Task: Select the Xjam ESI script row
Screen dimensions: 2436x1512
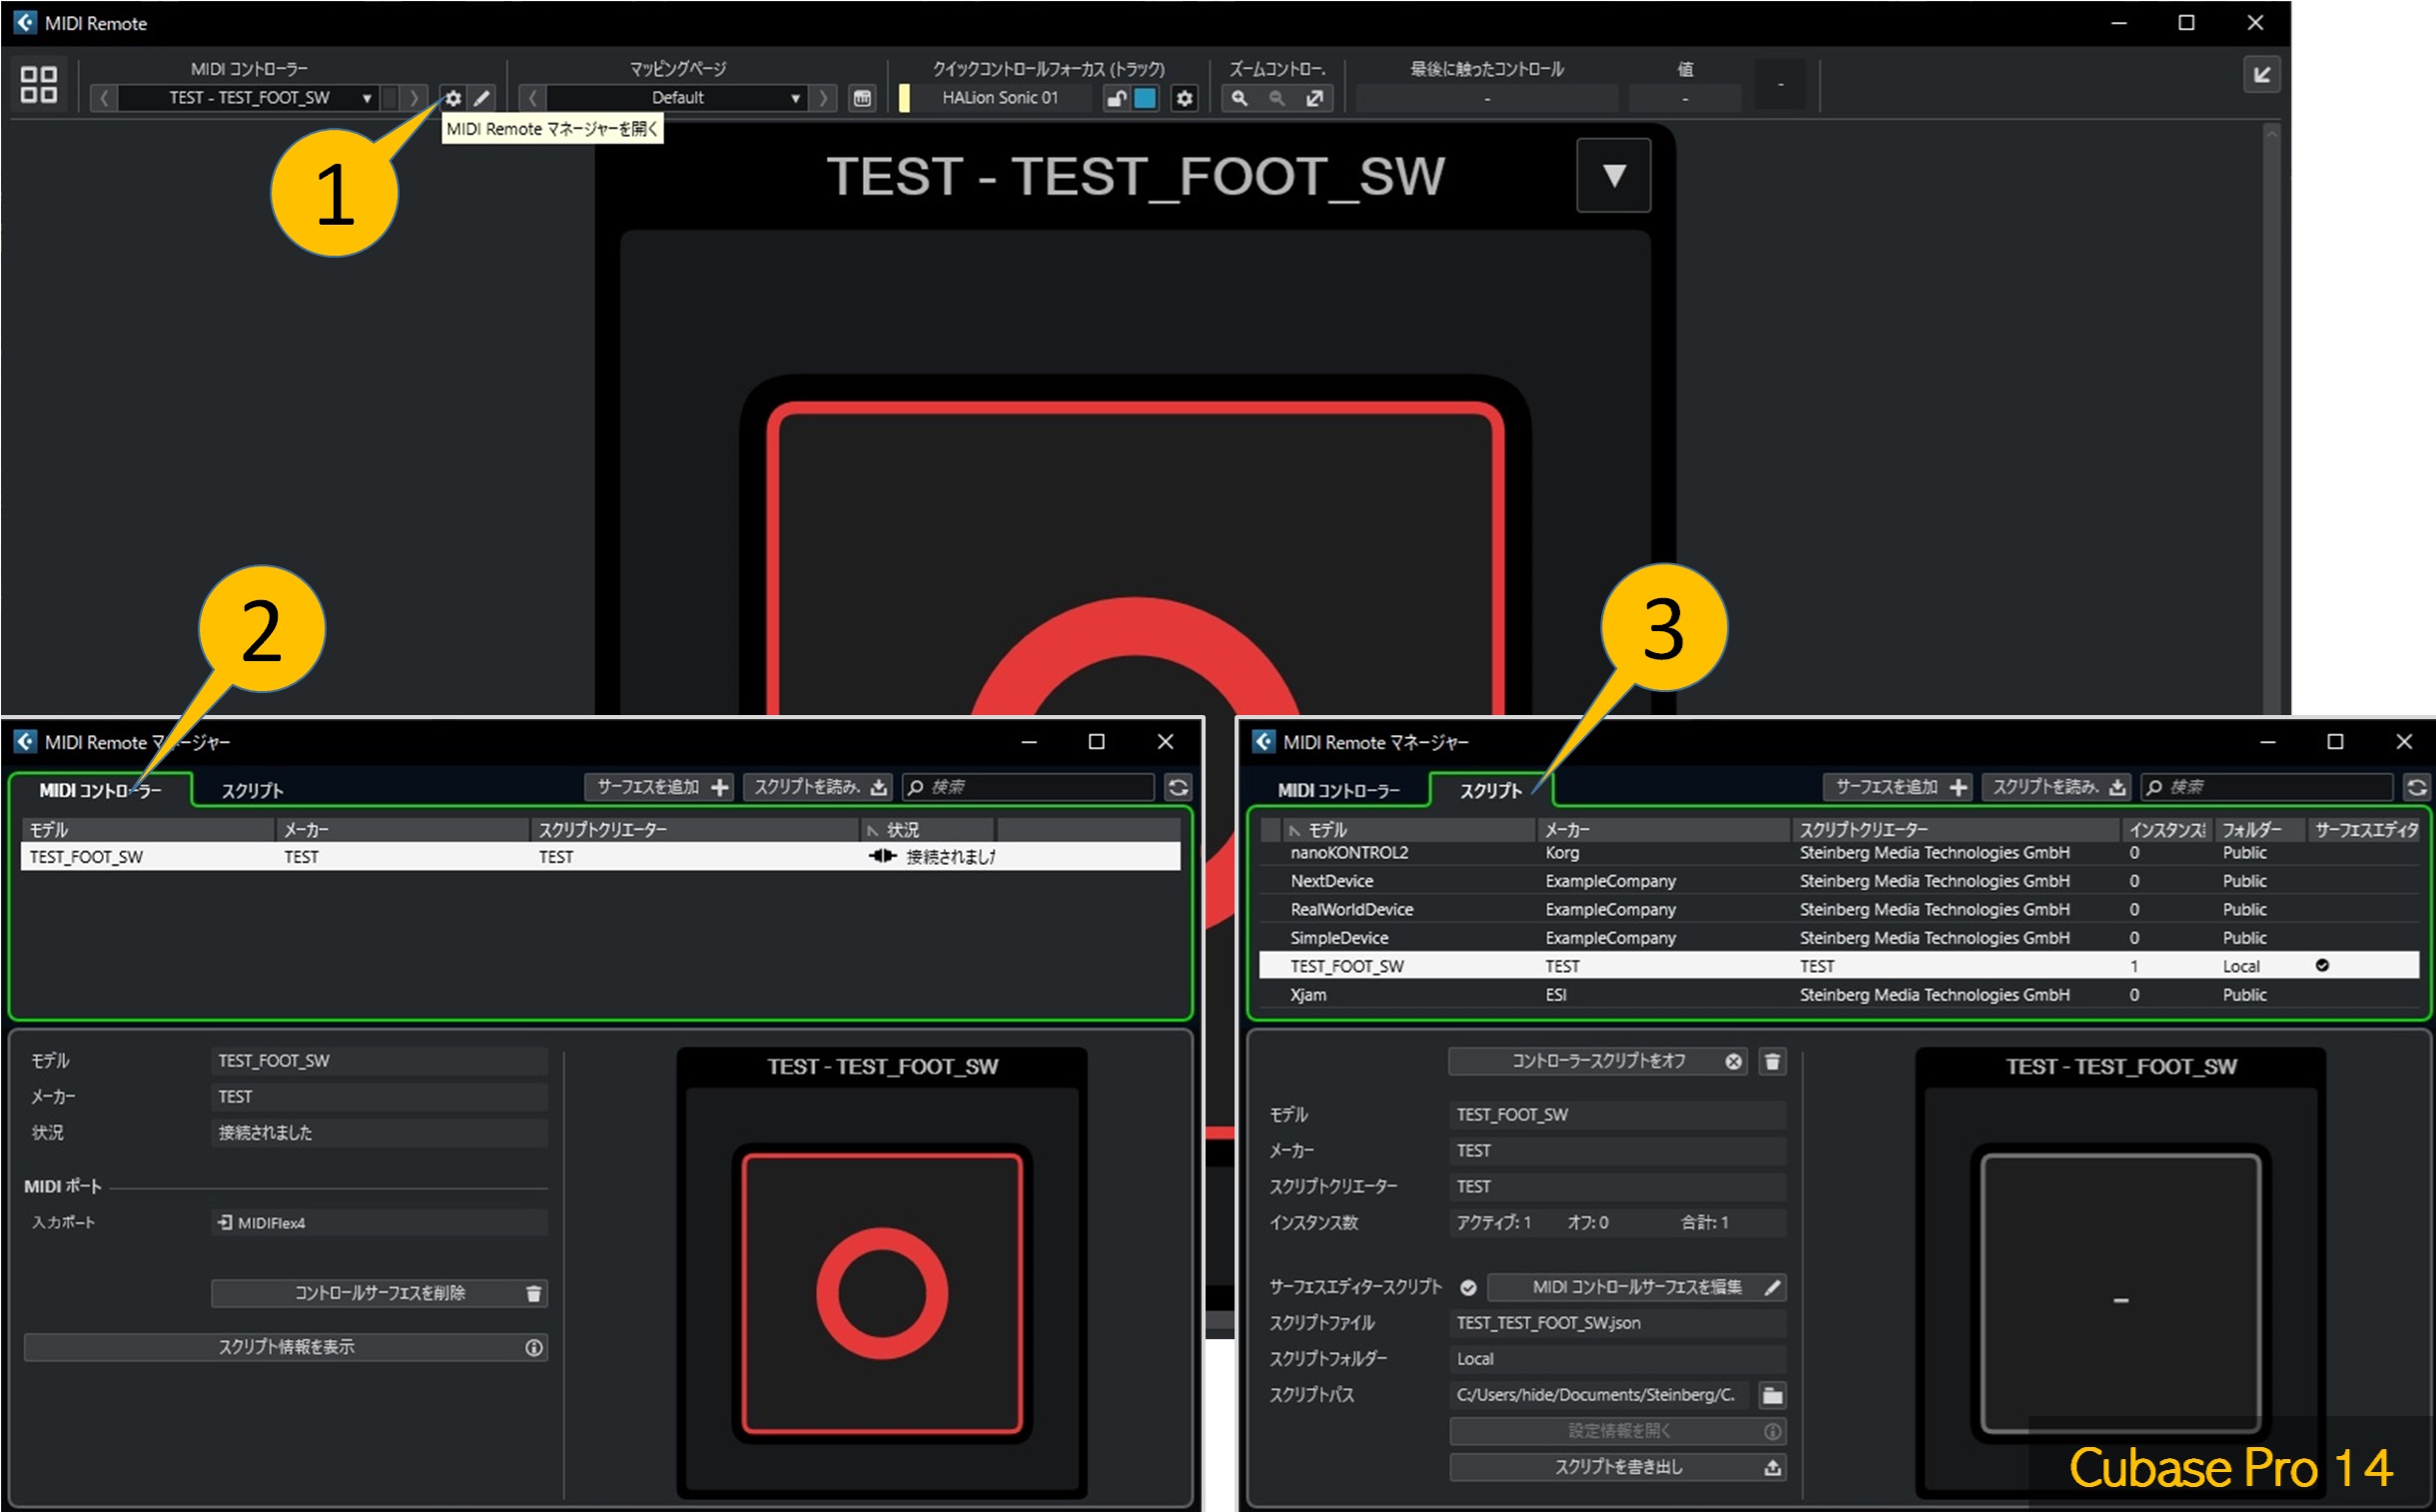Action: click(1838, 995)
